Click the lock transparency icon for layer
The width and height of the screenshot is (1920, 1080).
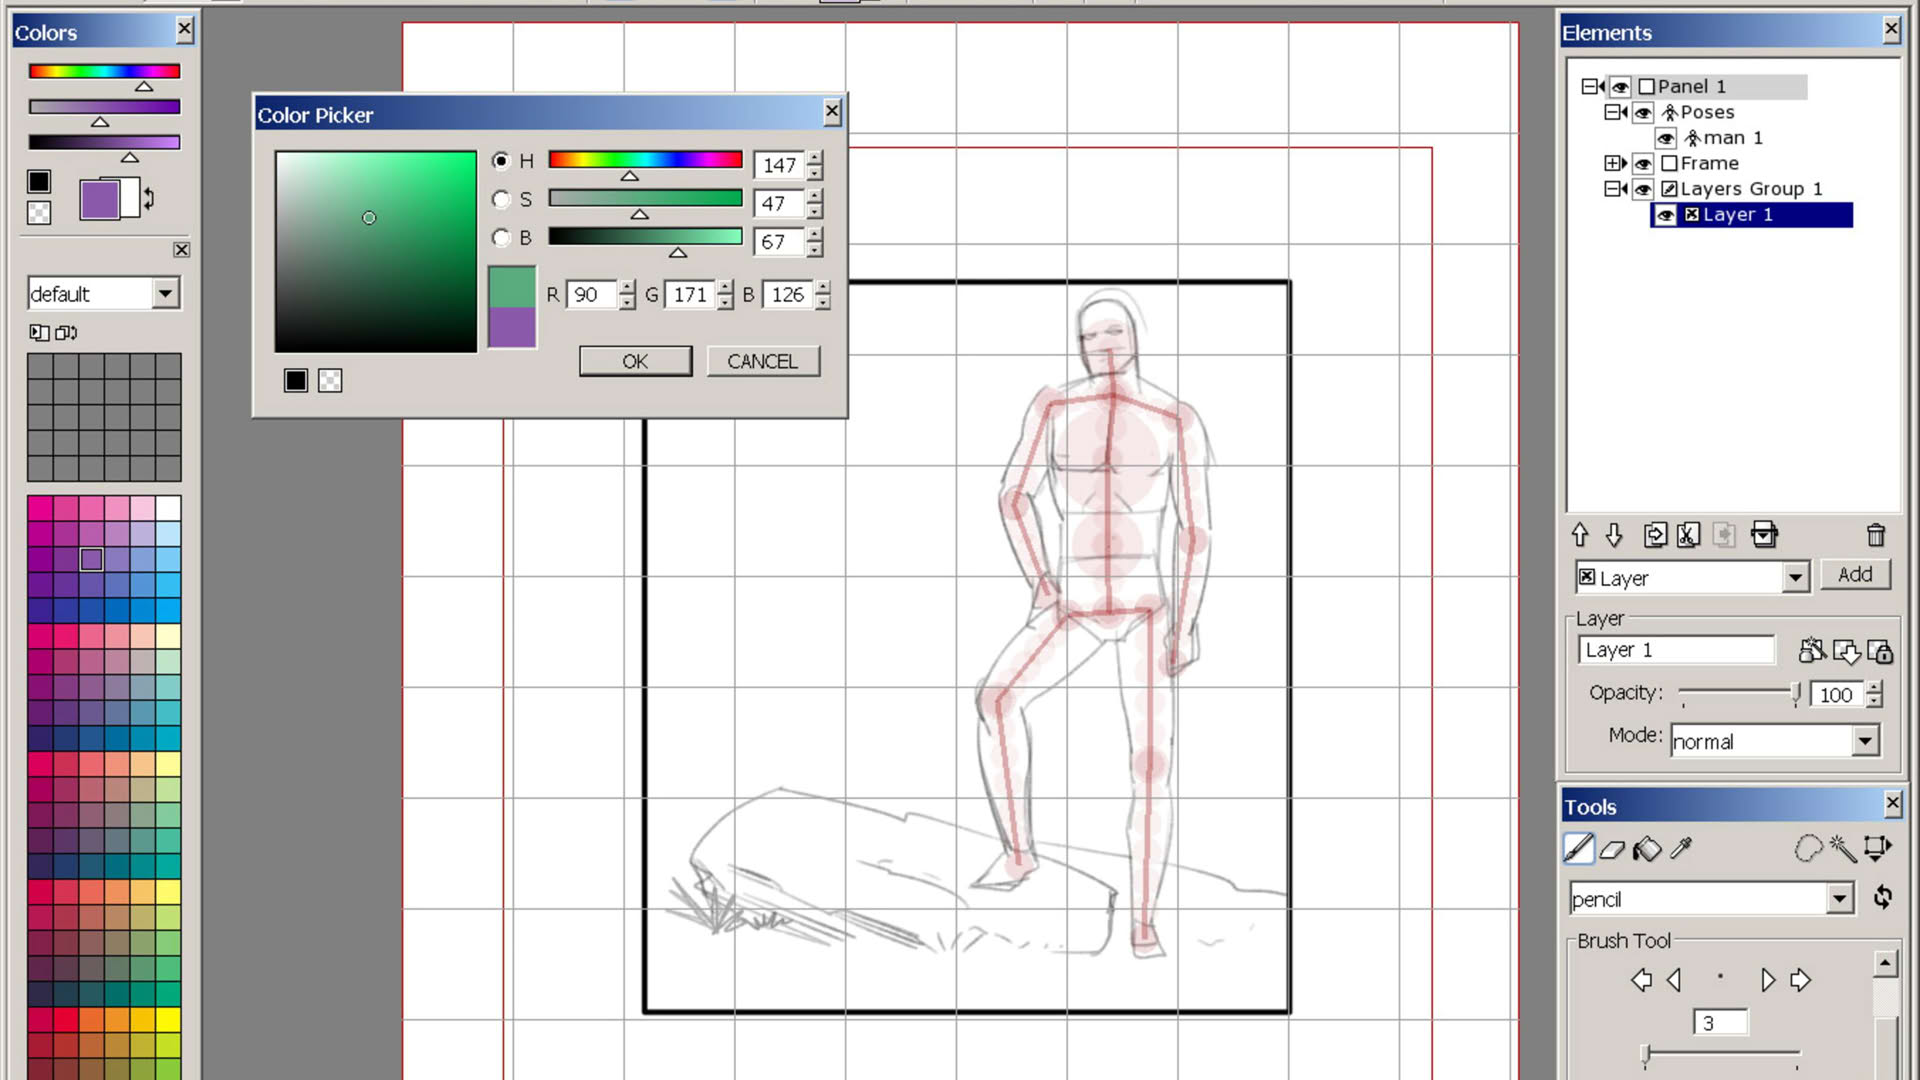click(x=1880, y=652)
